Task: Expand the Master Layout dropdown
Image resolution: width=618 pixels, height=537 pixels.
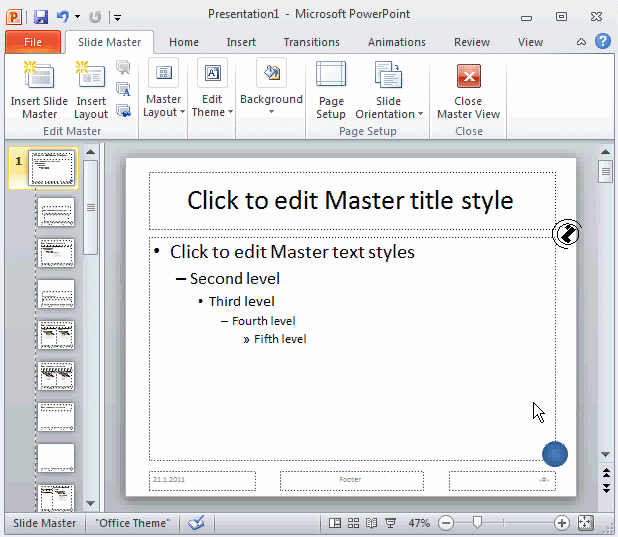Action: click(x=163, y=90)
